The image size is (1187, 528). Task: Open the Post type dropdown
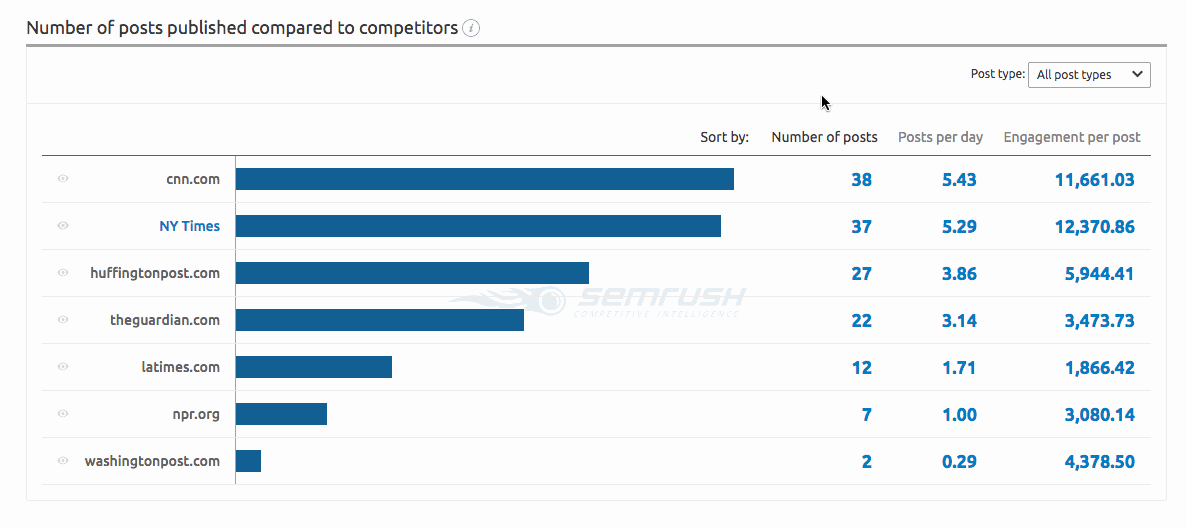(x=1089, y=75)
